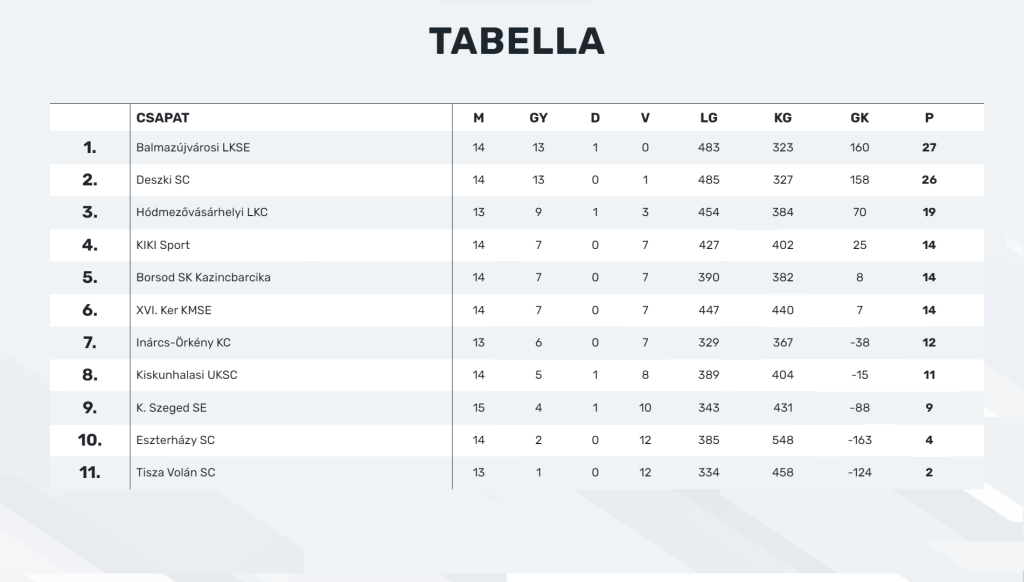Click the LG column header
This screenshot has width=1024, height=582.
pos(709,117)
